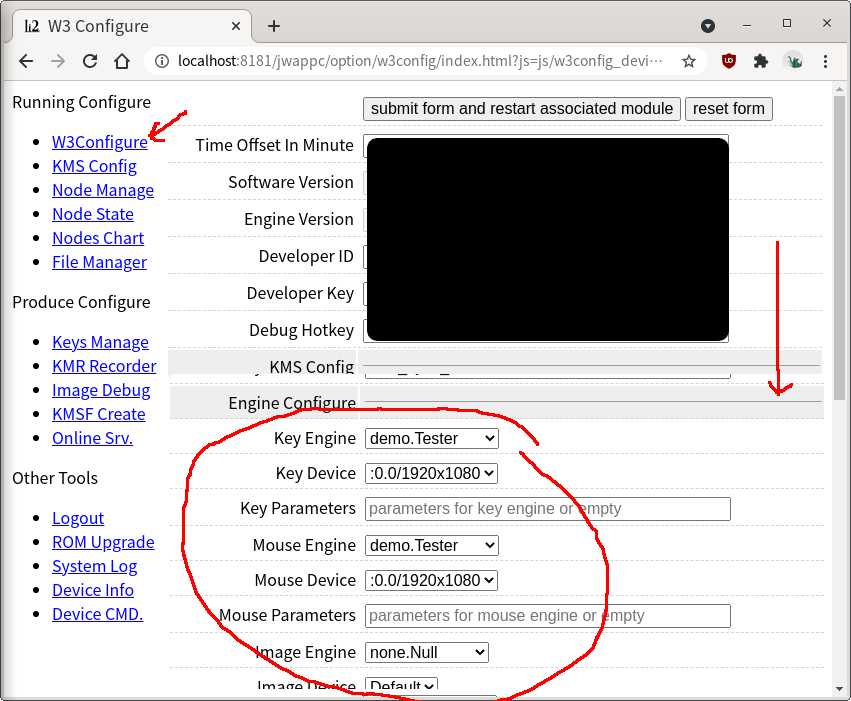Open the Device CMD. link
This screenshot has width=851, height=701.
[x=98, y=614]
